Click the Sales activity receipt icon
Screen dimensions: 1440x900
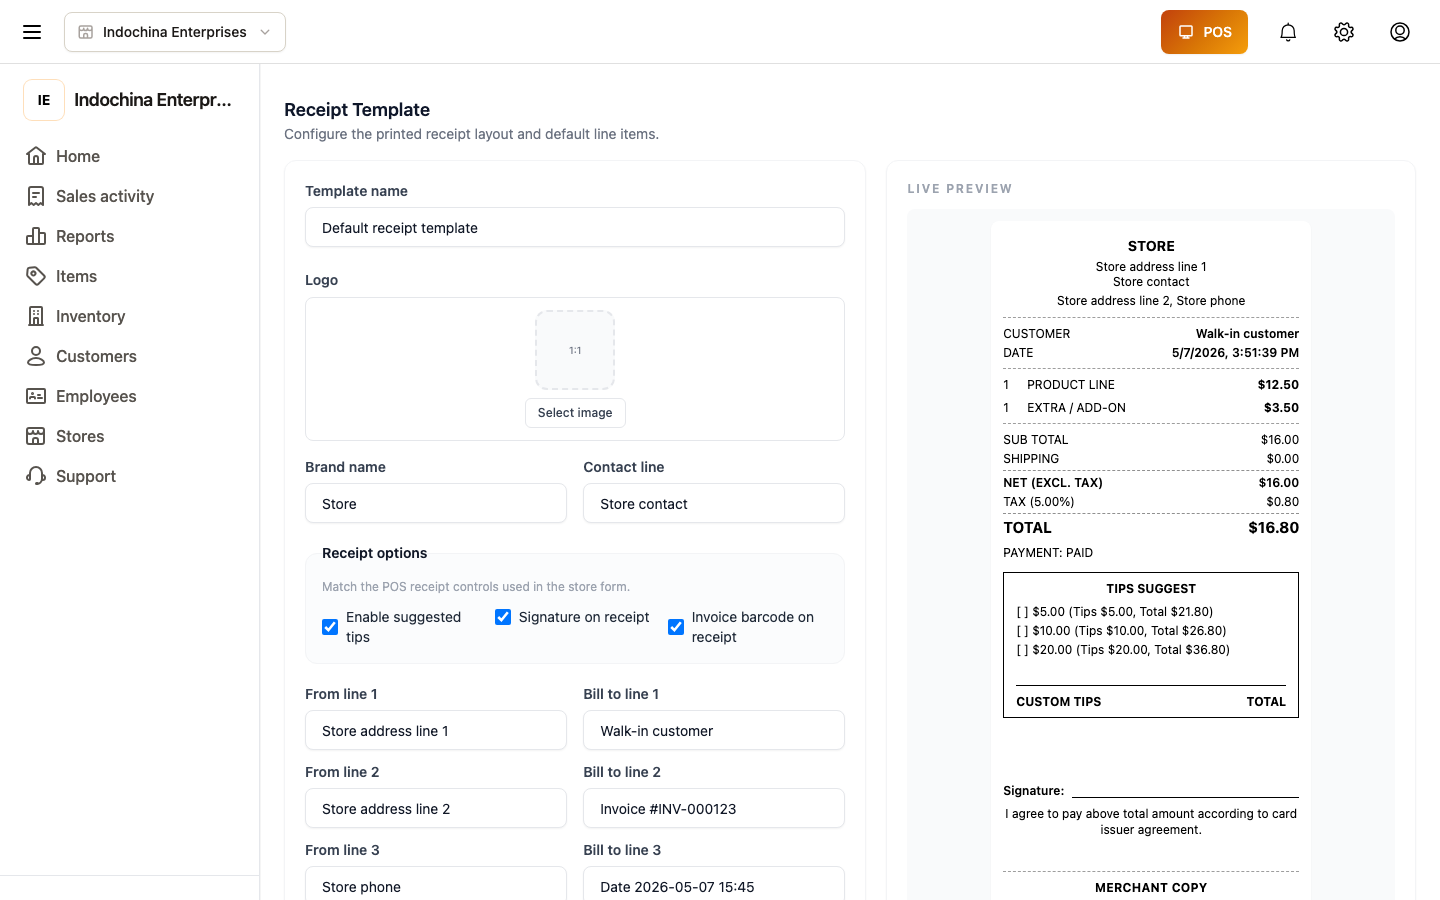click(x=36, y=196)
